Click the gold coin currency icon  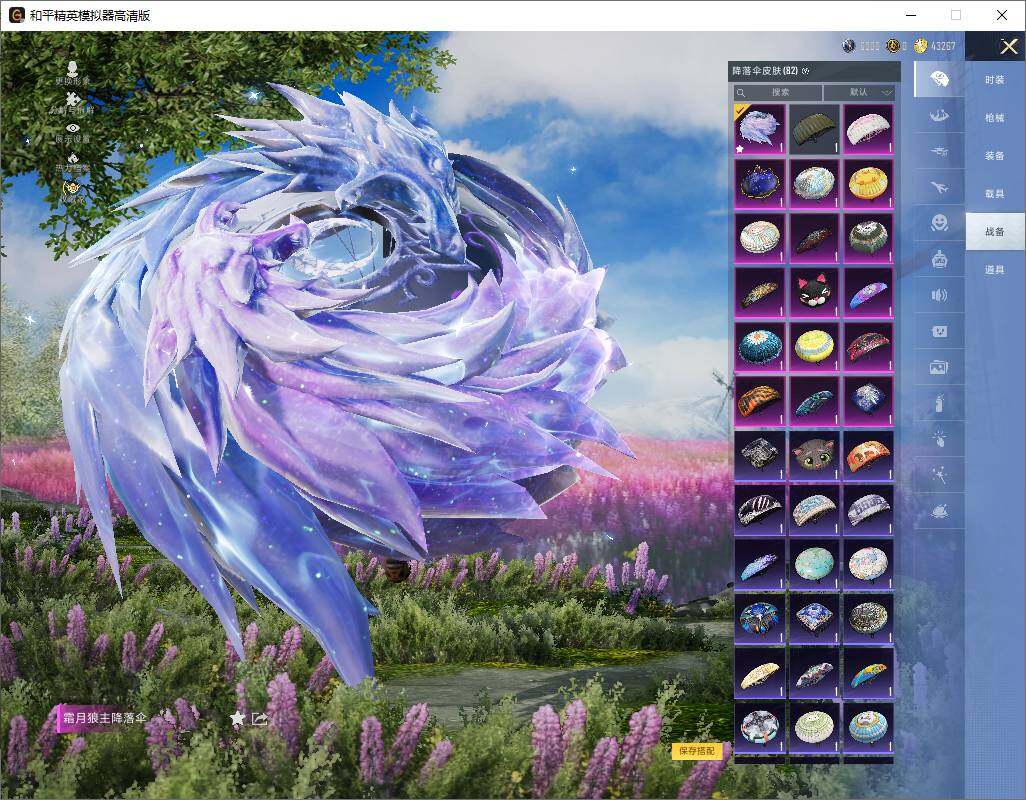[x=921, y=46]
